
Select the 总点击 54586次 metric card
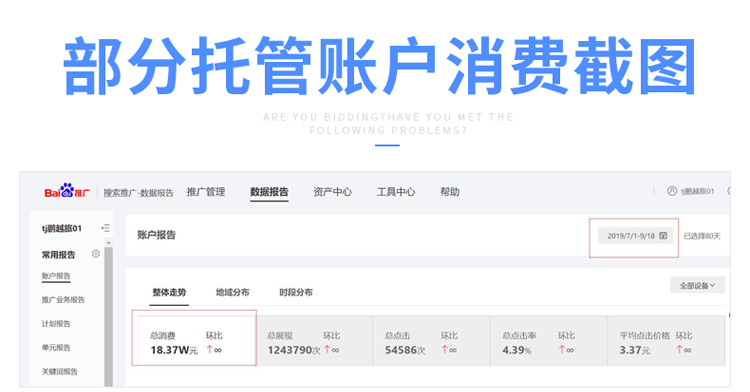431,341
